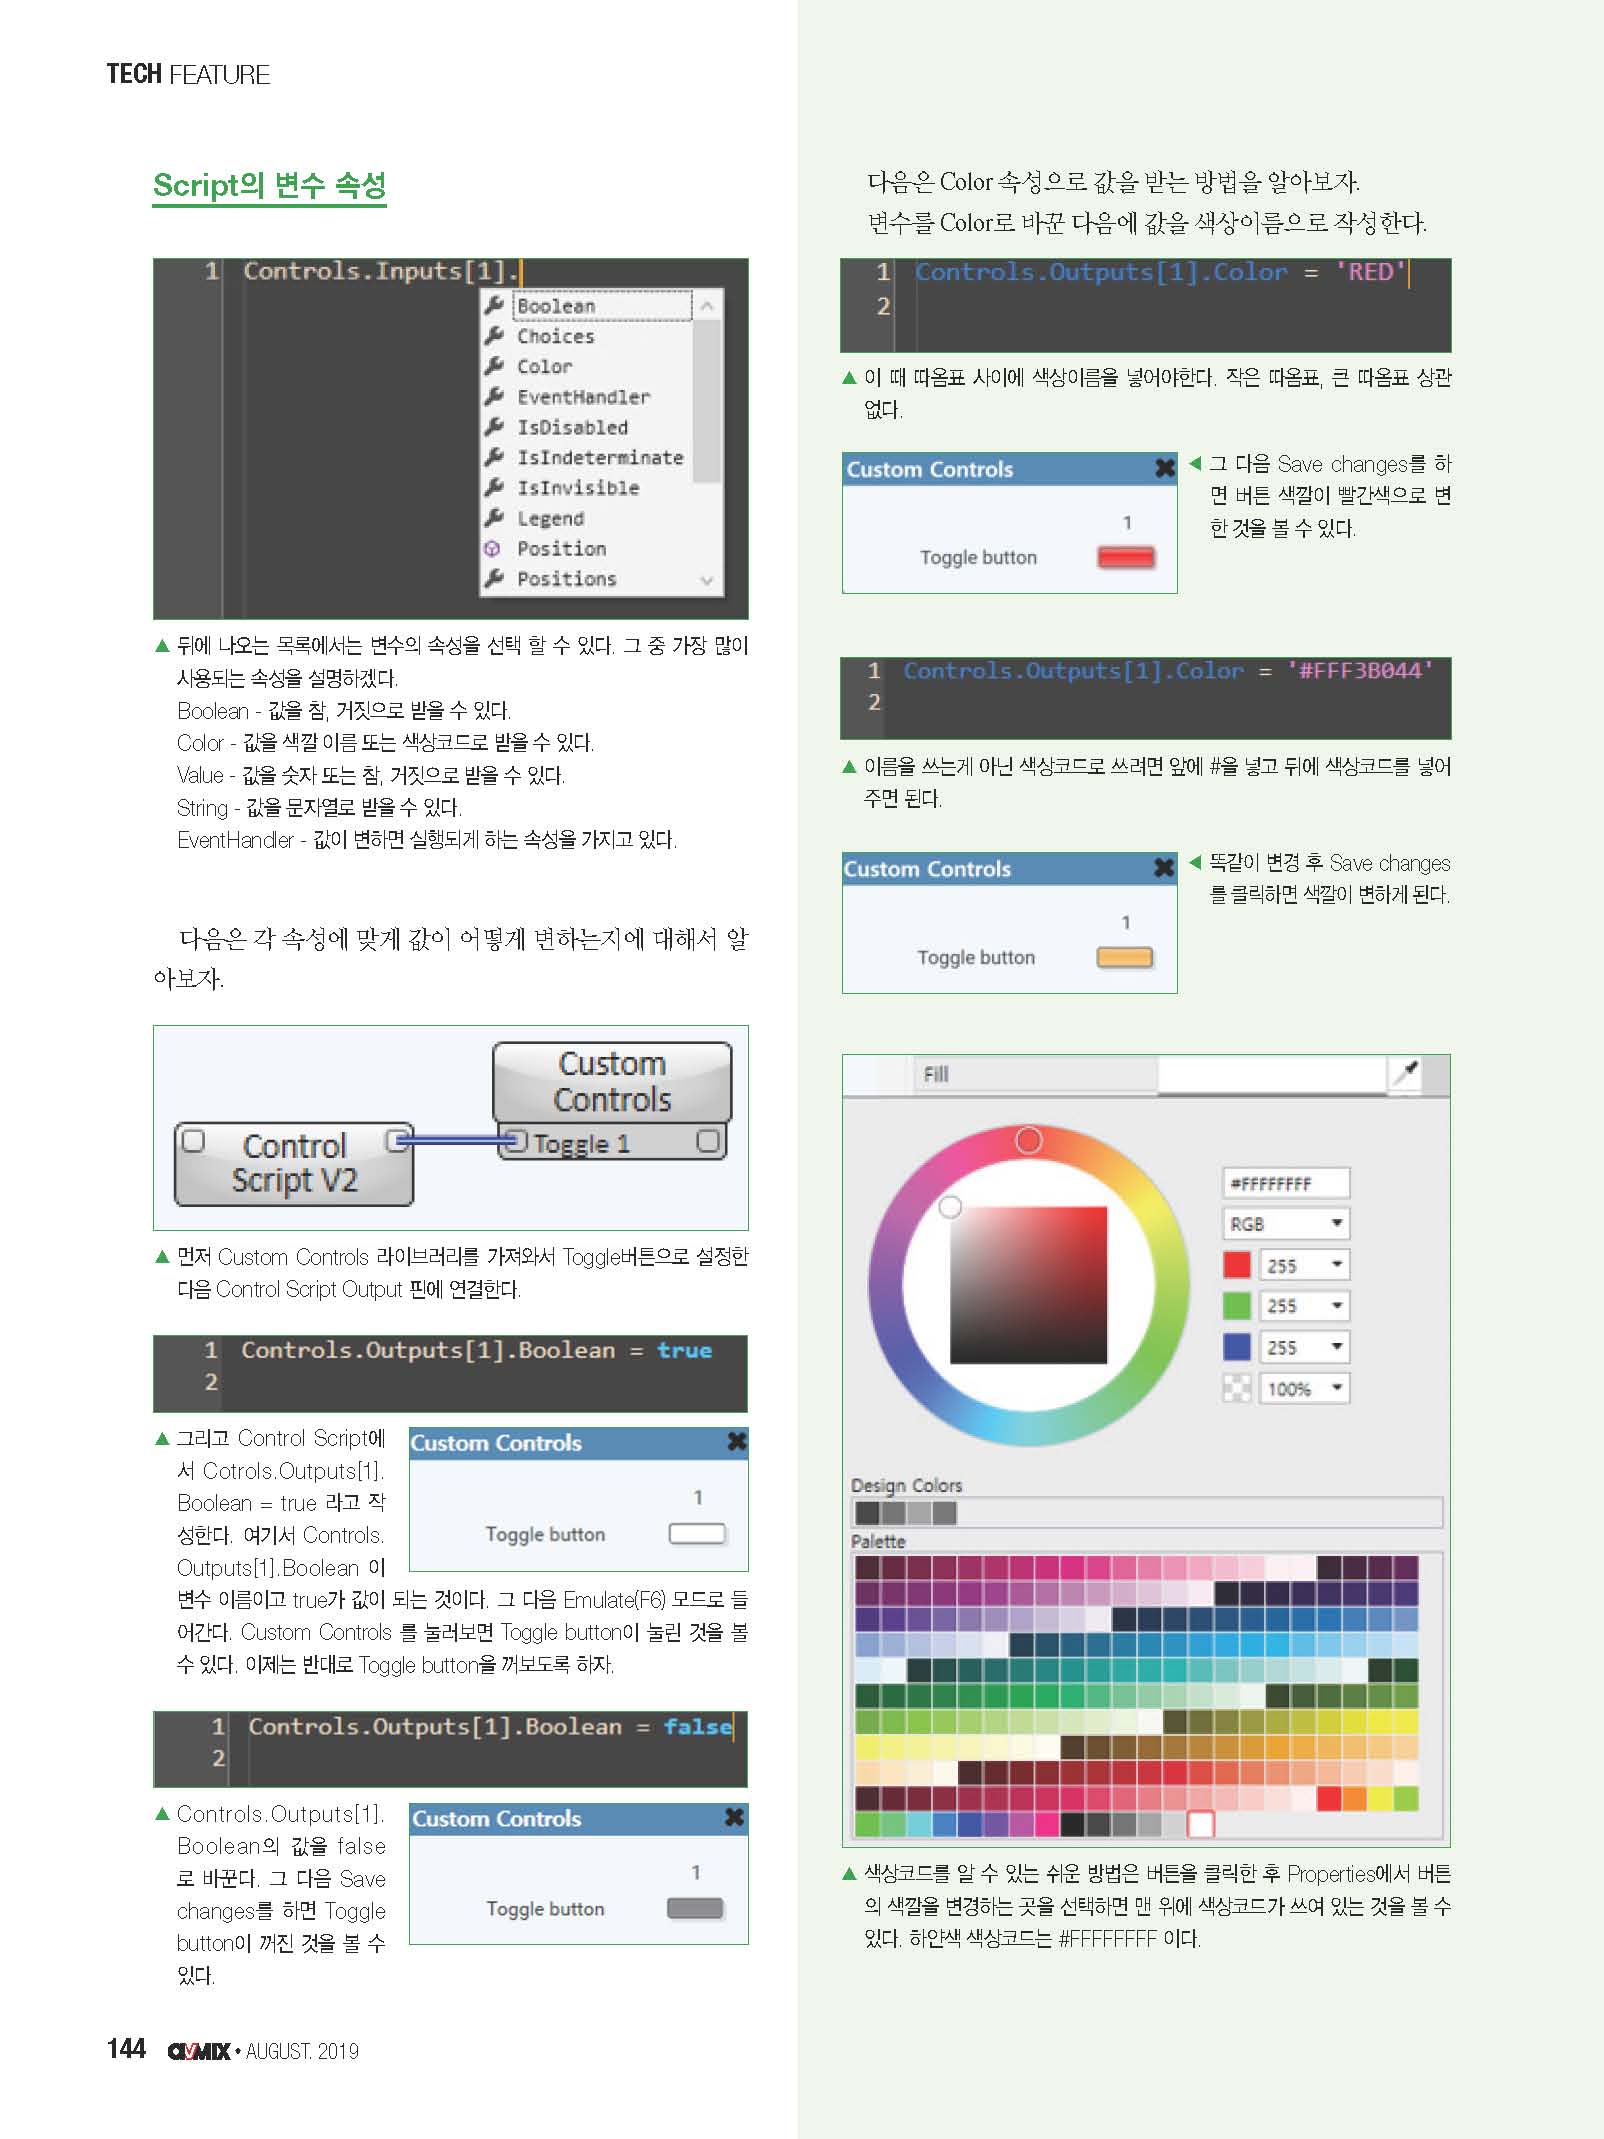This screenshot has width=1604, height=2139.
Task: Select bright red swatch near palette bottom-right
Action: point(1328,1798)
